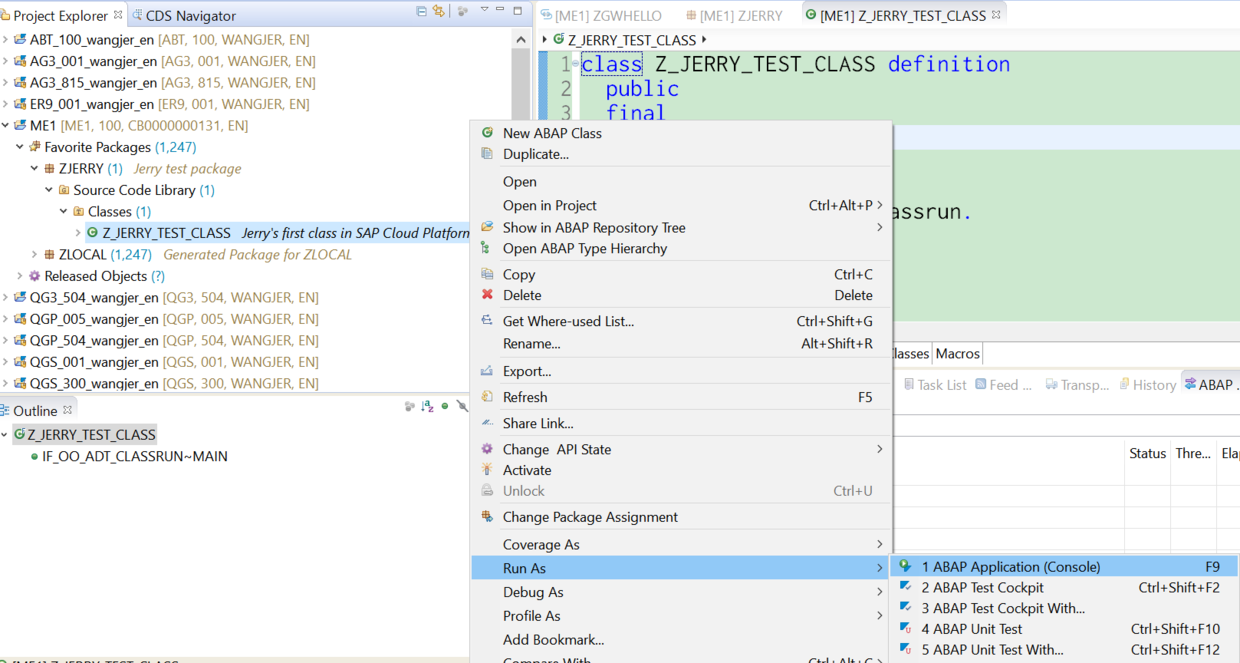Select QGS_300_wangjer_en project
The image size is (1240, 663).
pos(166,383)
